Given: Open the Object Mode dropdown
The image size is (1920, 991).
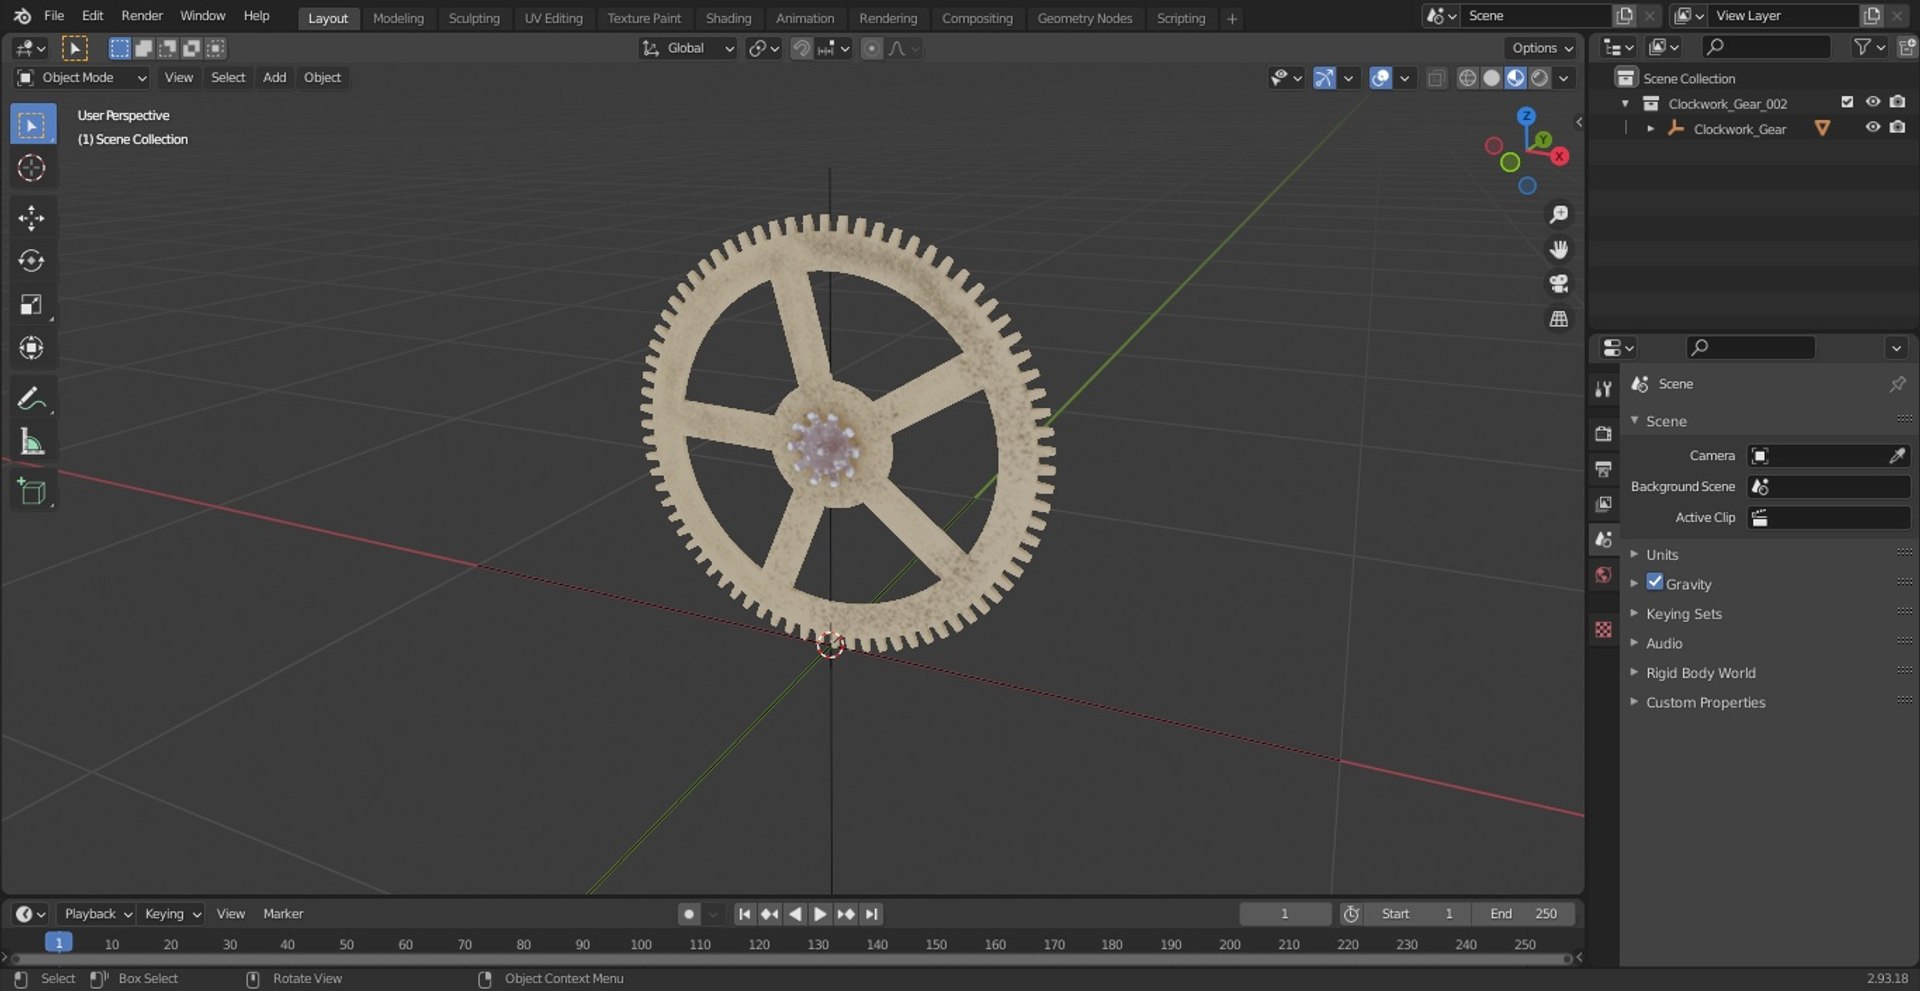Looking at the screenshot, I should click(x=82, y=78).
